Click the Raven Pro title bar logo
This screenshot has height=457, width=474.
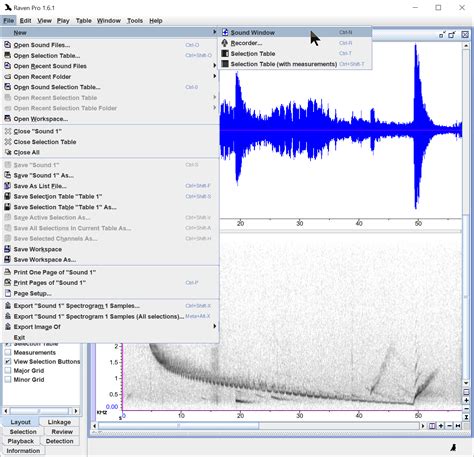pos(8,7)
